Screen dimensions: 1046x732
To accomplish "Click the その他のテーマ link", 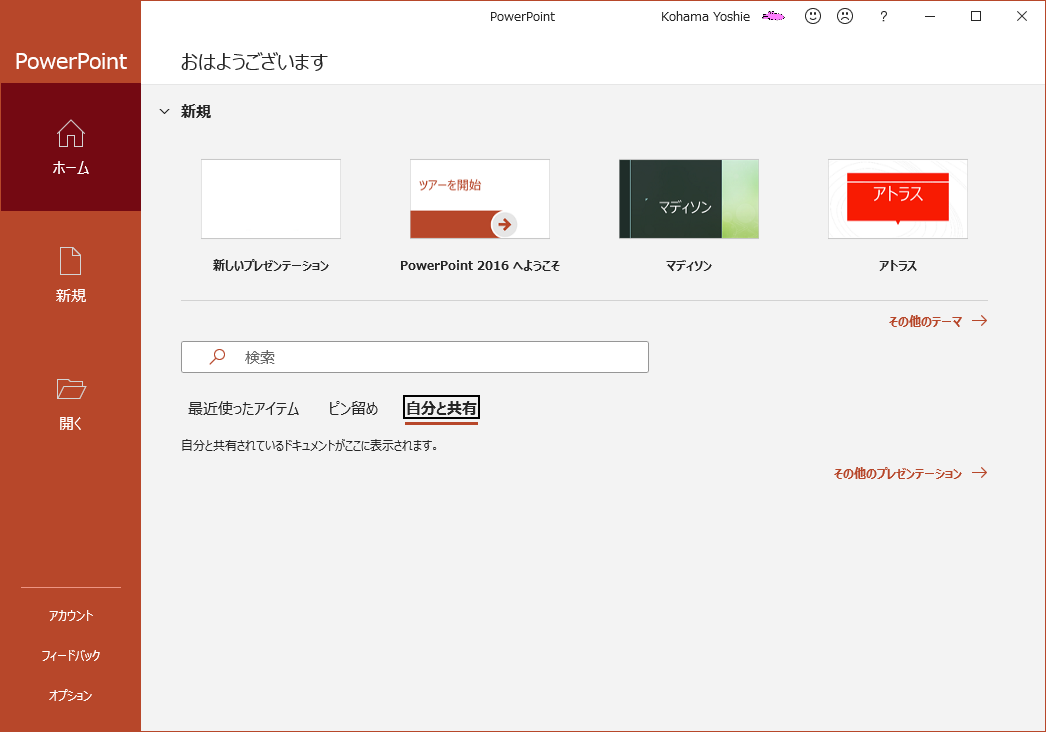I will [x=937, y=322].
